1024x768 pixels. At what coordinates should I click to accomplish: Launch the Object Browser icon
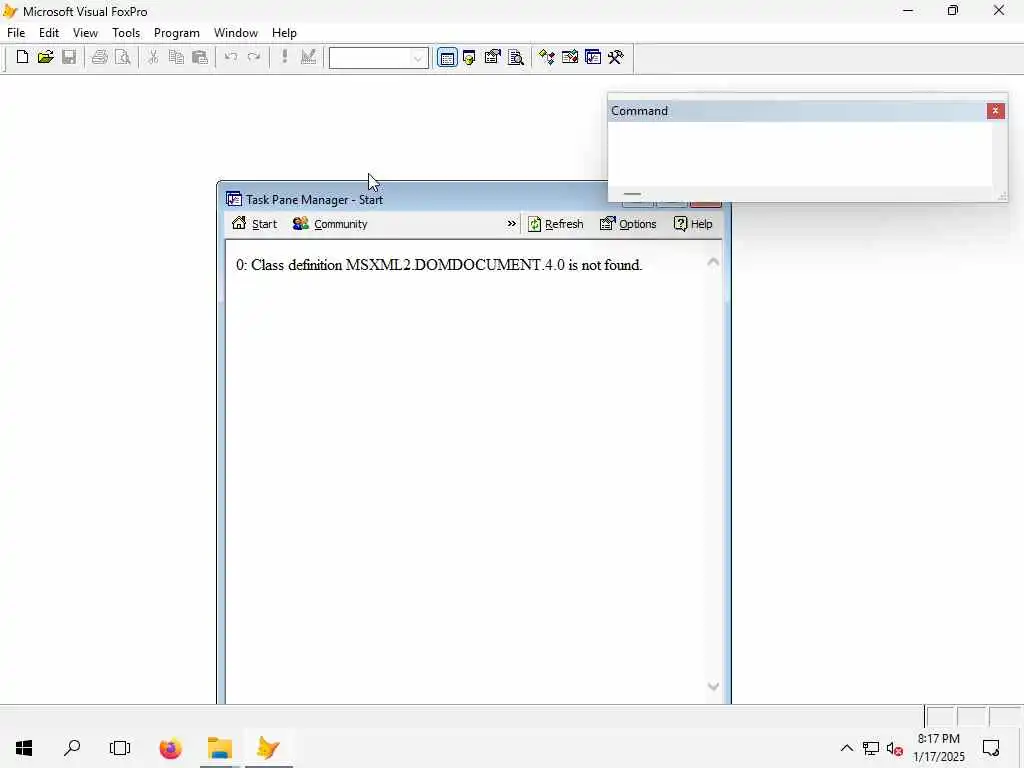569,57
